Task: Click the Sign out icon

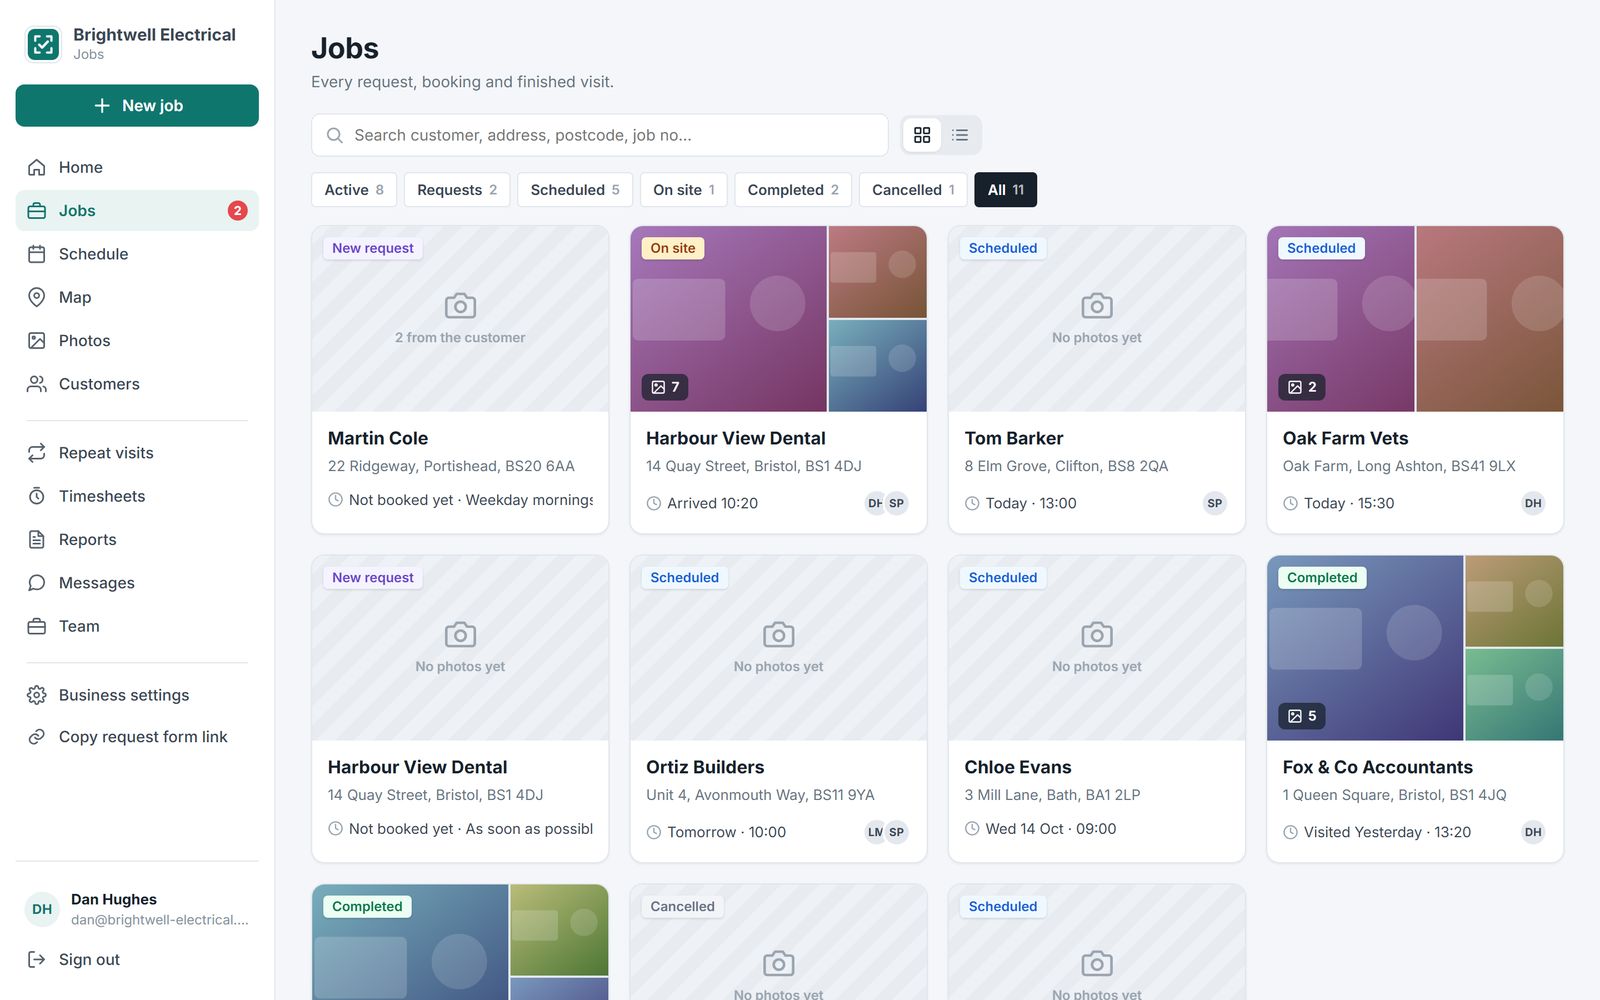Action: click(x=37, y=960)
